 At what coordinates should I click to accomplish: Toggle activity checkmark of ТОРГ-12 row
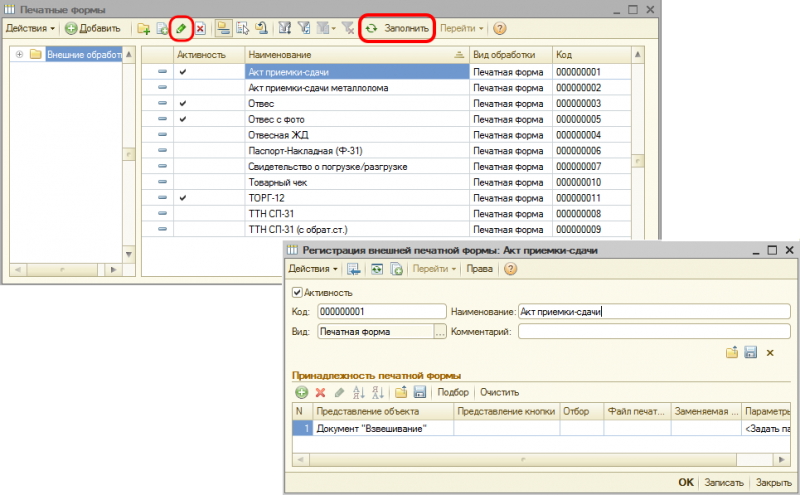tap(183, 198)
